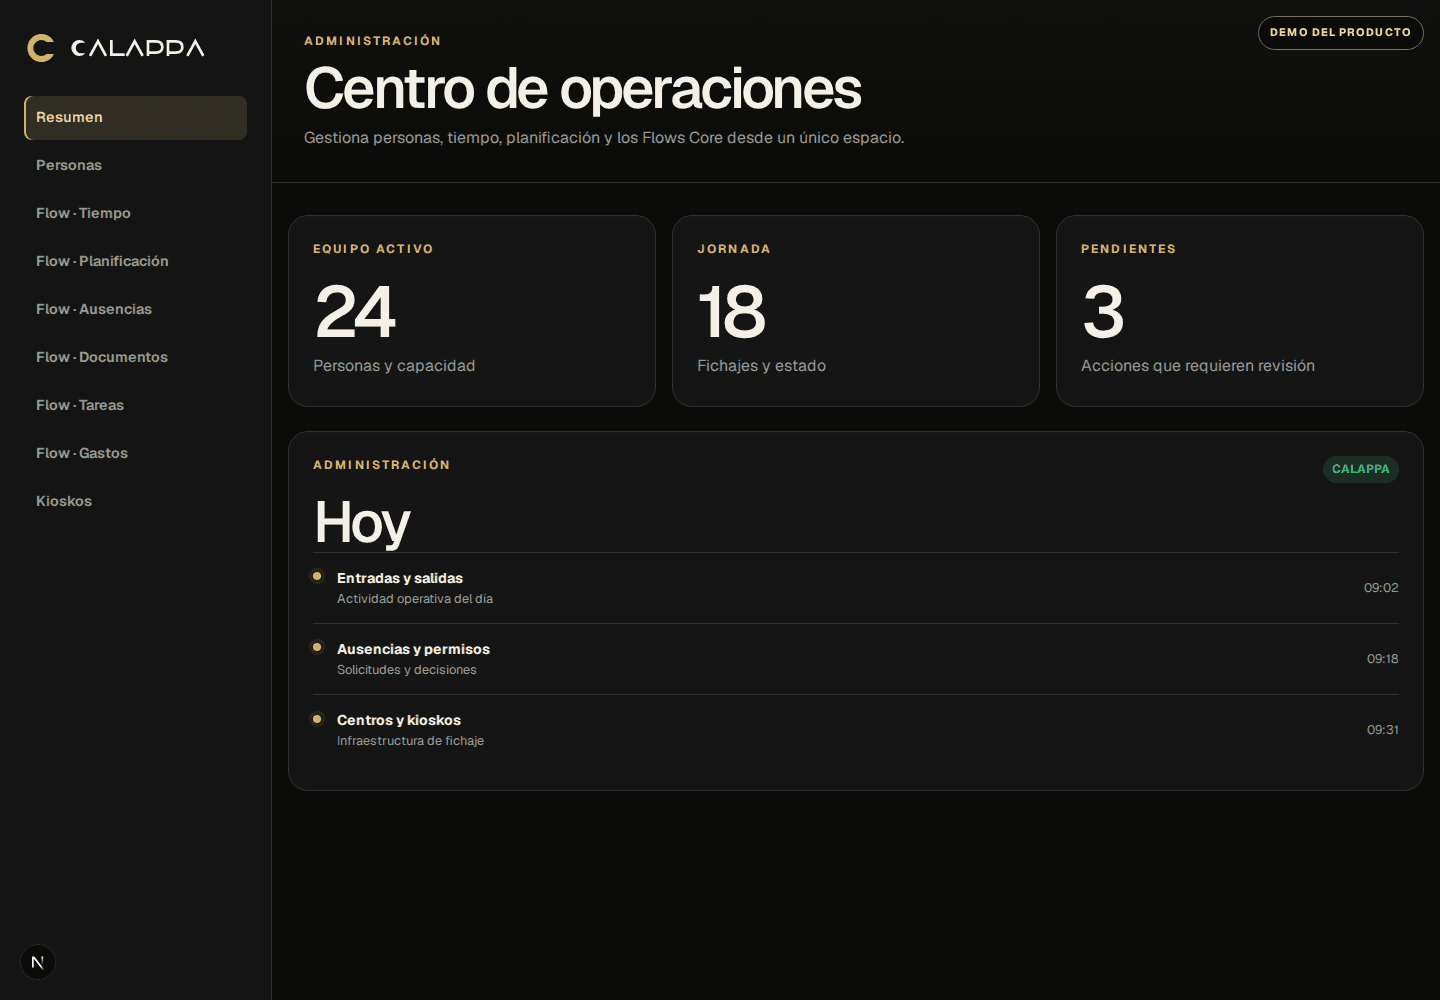Viewport: 1440px width, 1000px height.
Task: Click the bullet dot beside Ausencias y permisos
Action: tap(317, 647)
